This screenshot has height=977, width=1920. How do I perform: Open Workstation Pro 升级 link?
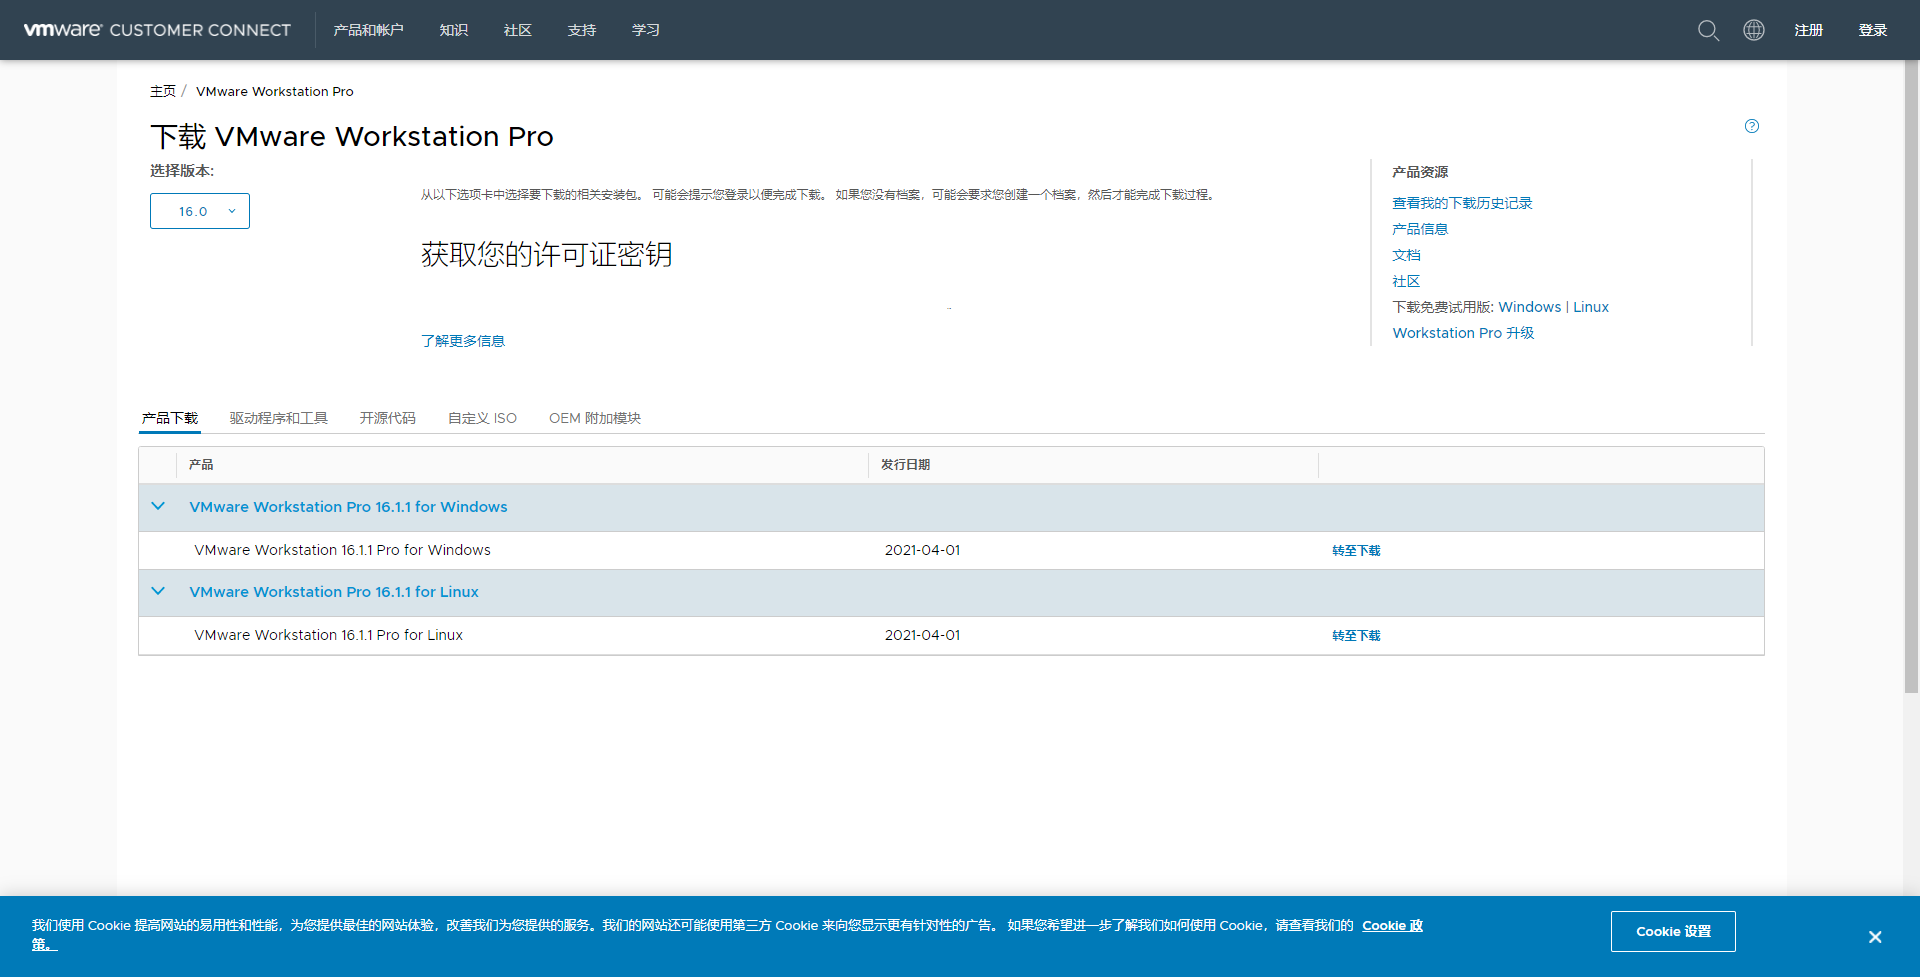point(1463,333)
